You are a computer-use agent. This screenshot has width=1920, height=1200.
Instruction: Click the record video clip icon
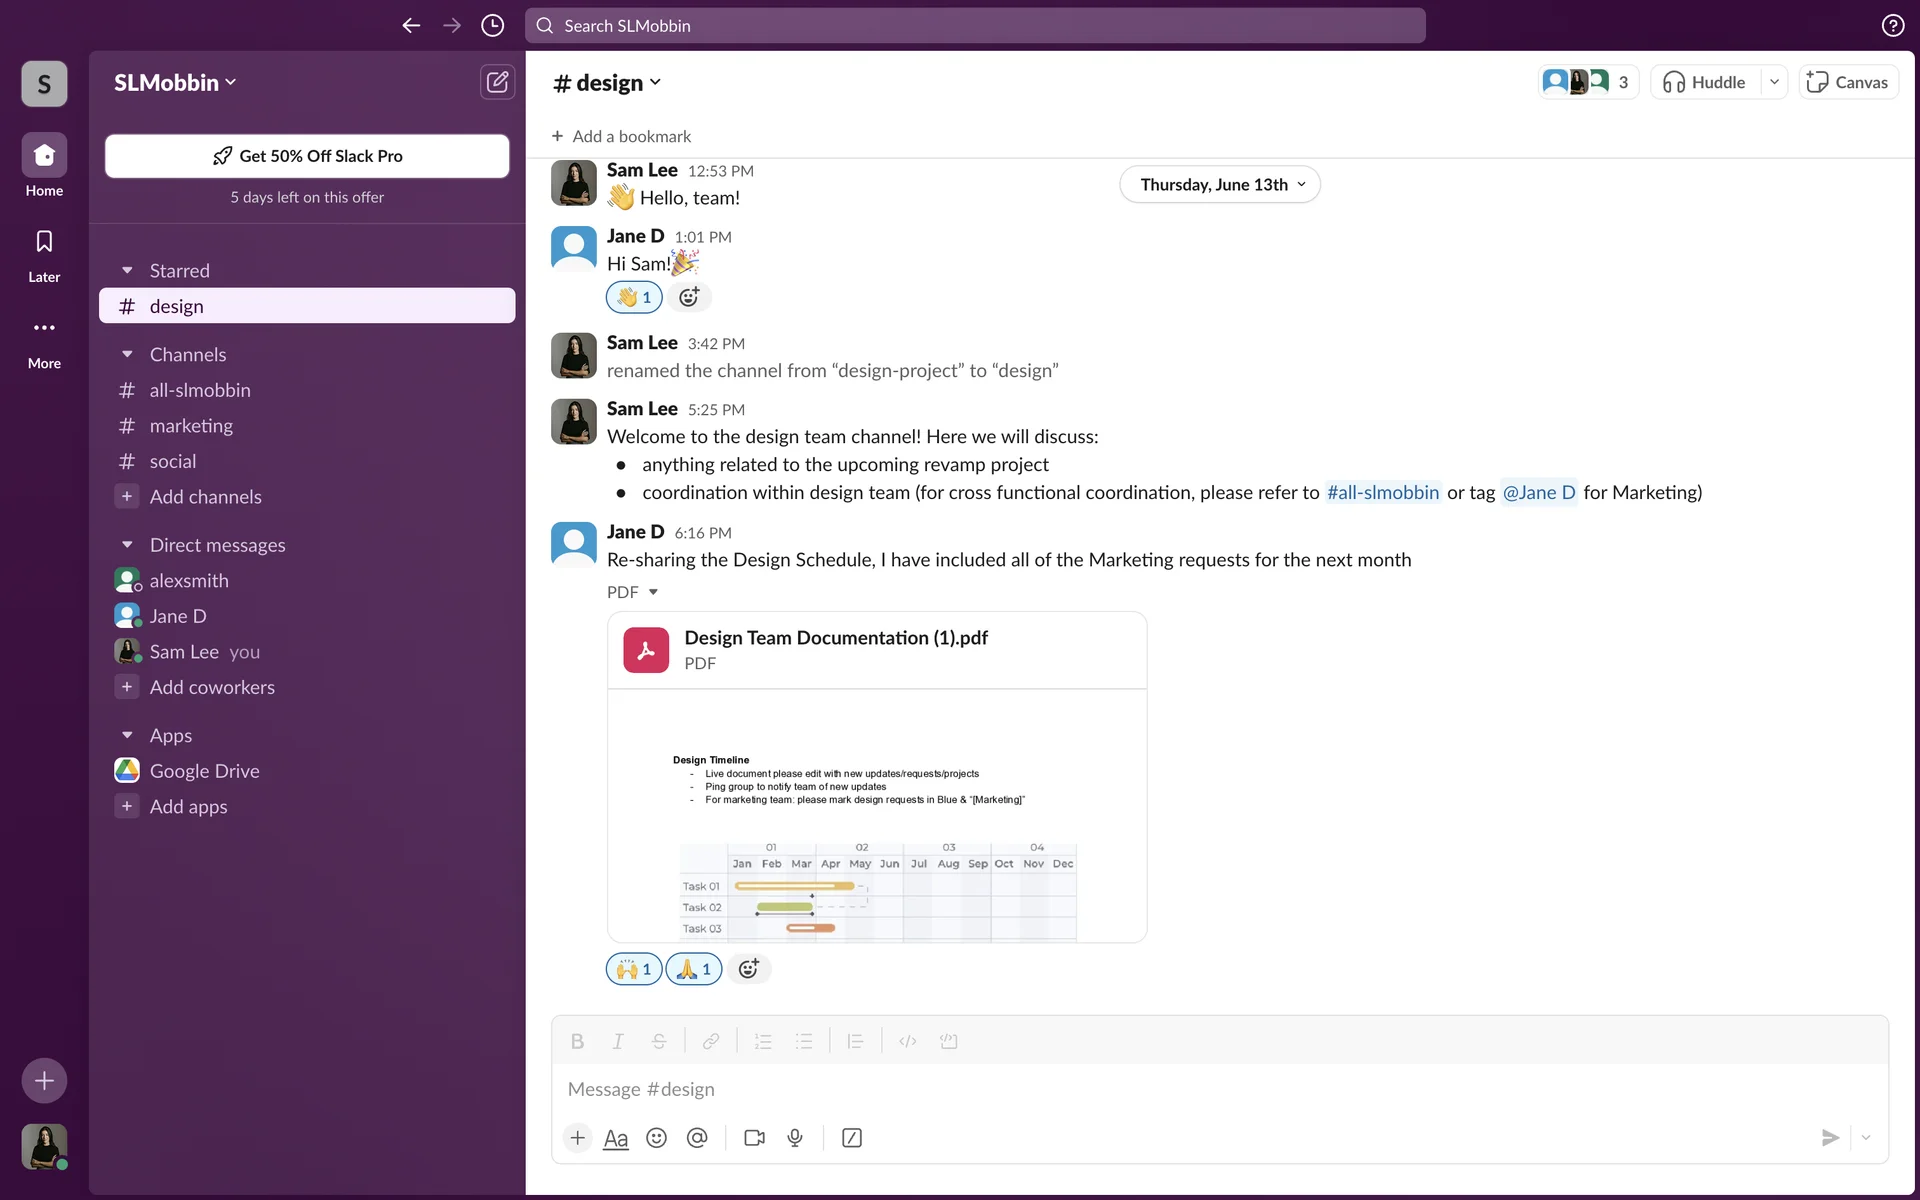click(x=754, y=1138)
